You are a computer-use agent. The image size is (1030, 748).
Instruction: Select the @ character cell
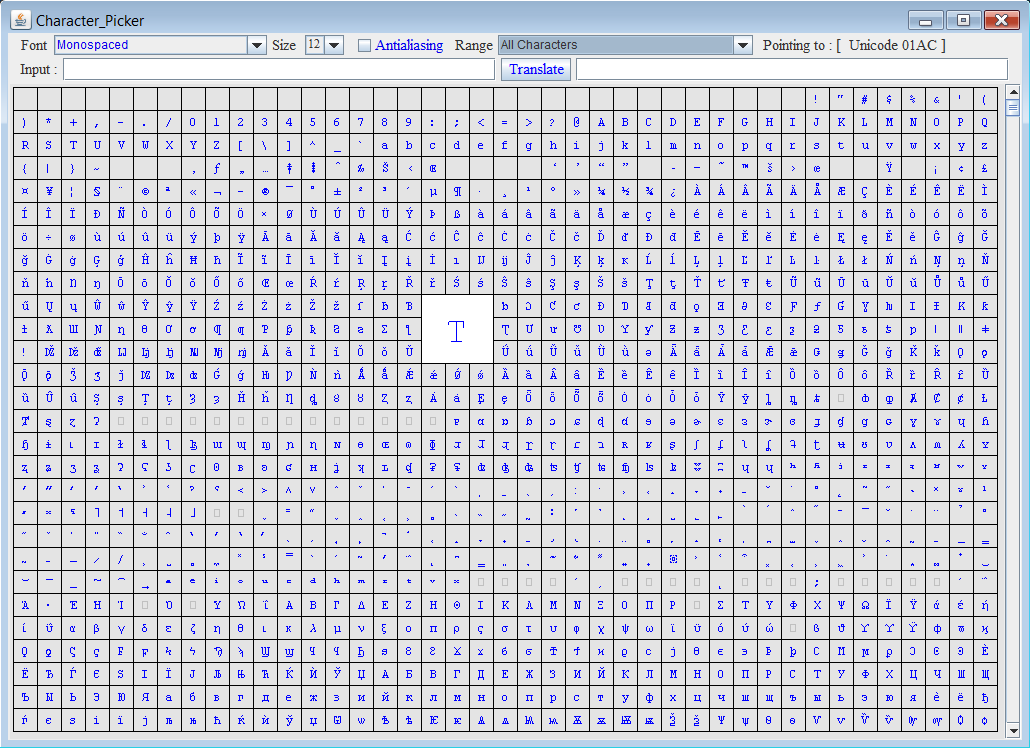[577, 122]
